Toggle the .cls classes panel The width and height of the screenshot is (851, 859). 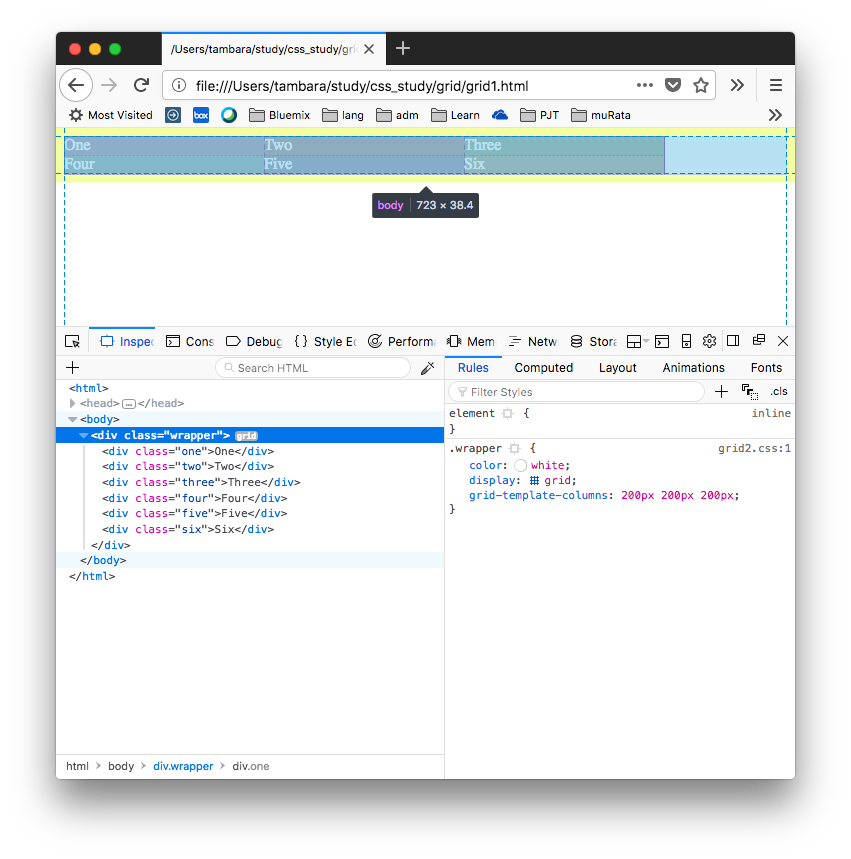(779, 391)
